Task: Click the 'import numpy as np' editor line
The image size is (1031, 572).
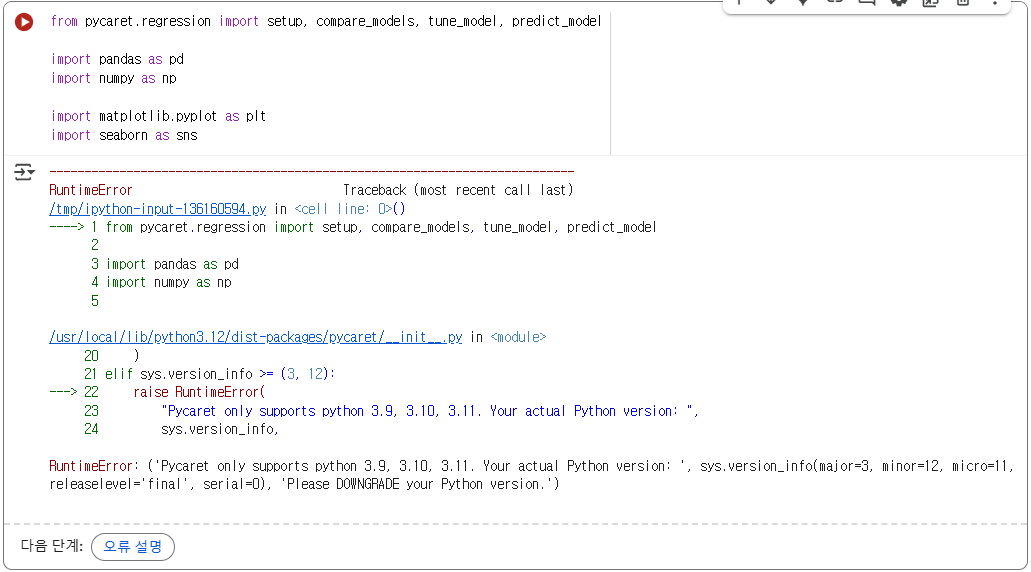Action: click(x=114, y=78)
